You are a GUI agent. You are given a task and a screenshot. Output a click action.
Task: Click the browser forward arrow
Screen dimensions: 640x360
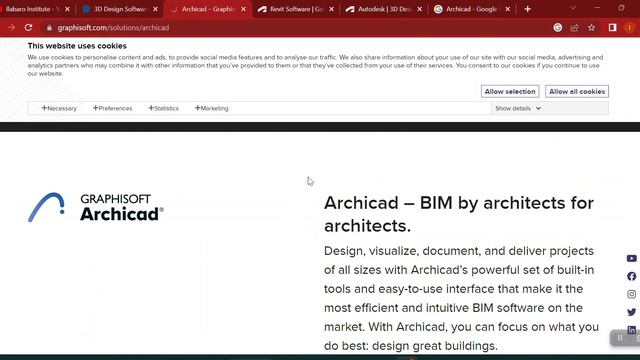tap(11, 28)
